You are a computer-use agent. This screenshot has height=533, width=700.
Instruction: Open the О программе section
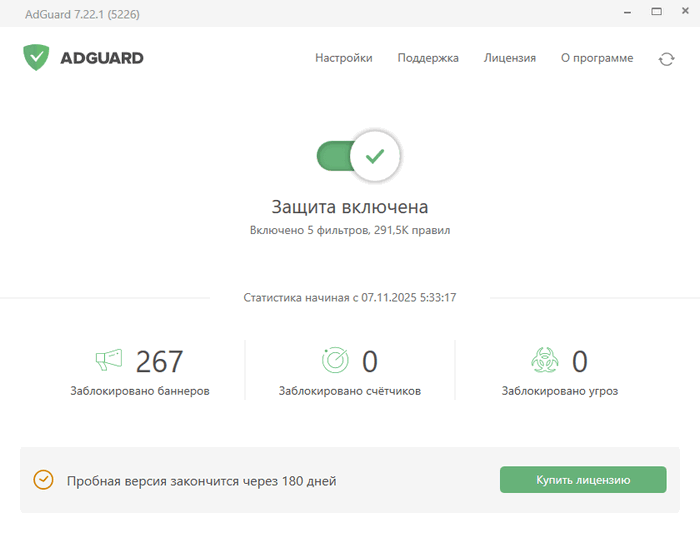pos(597,58)
